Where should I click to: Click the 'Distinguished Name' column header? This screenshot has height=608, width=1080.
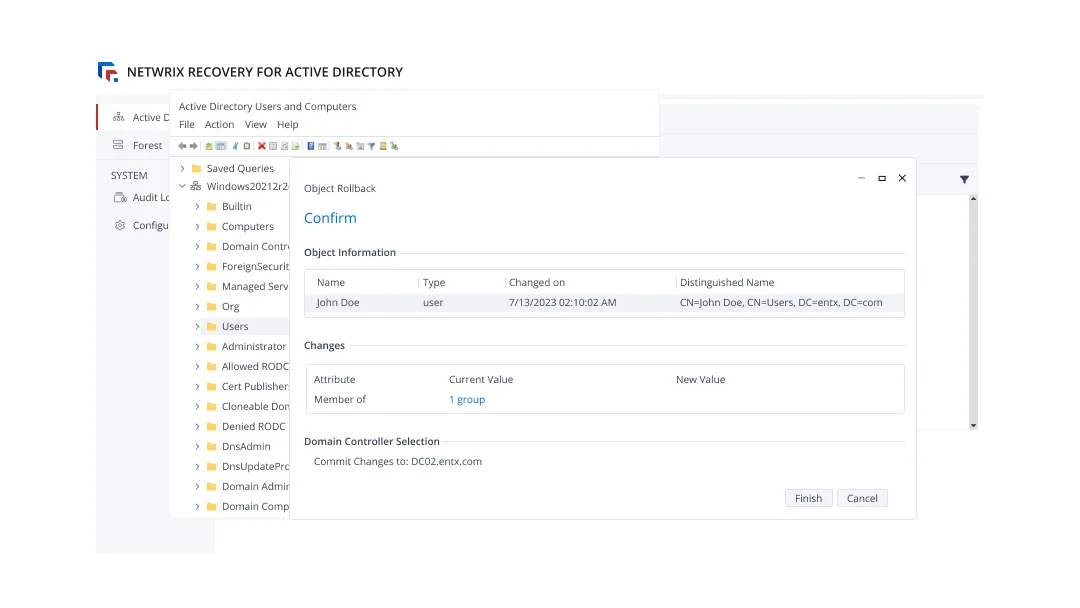727,282
